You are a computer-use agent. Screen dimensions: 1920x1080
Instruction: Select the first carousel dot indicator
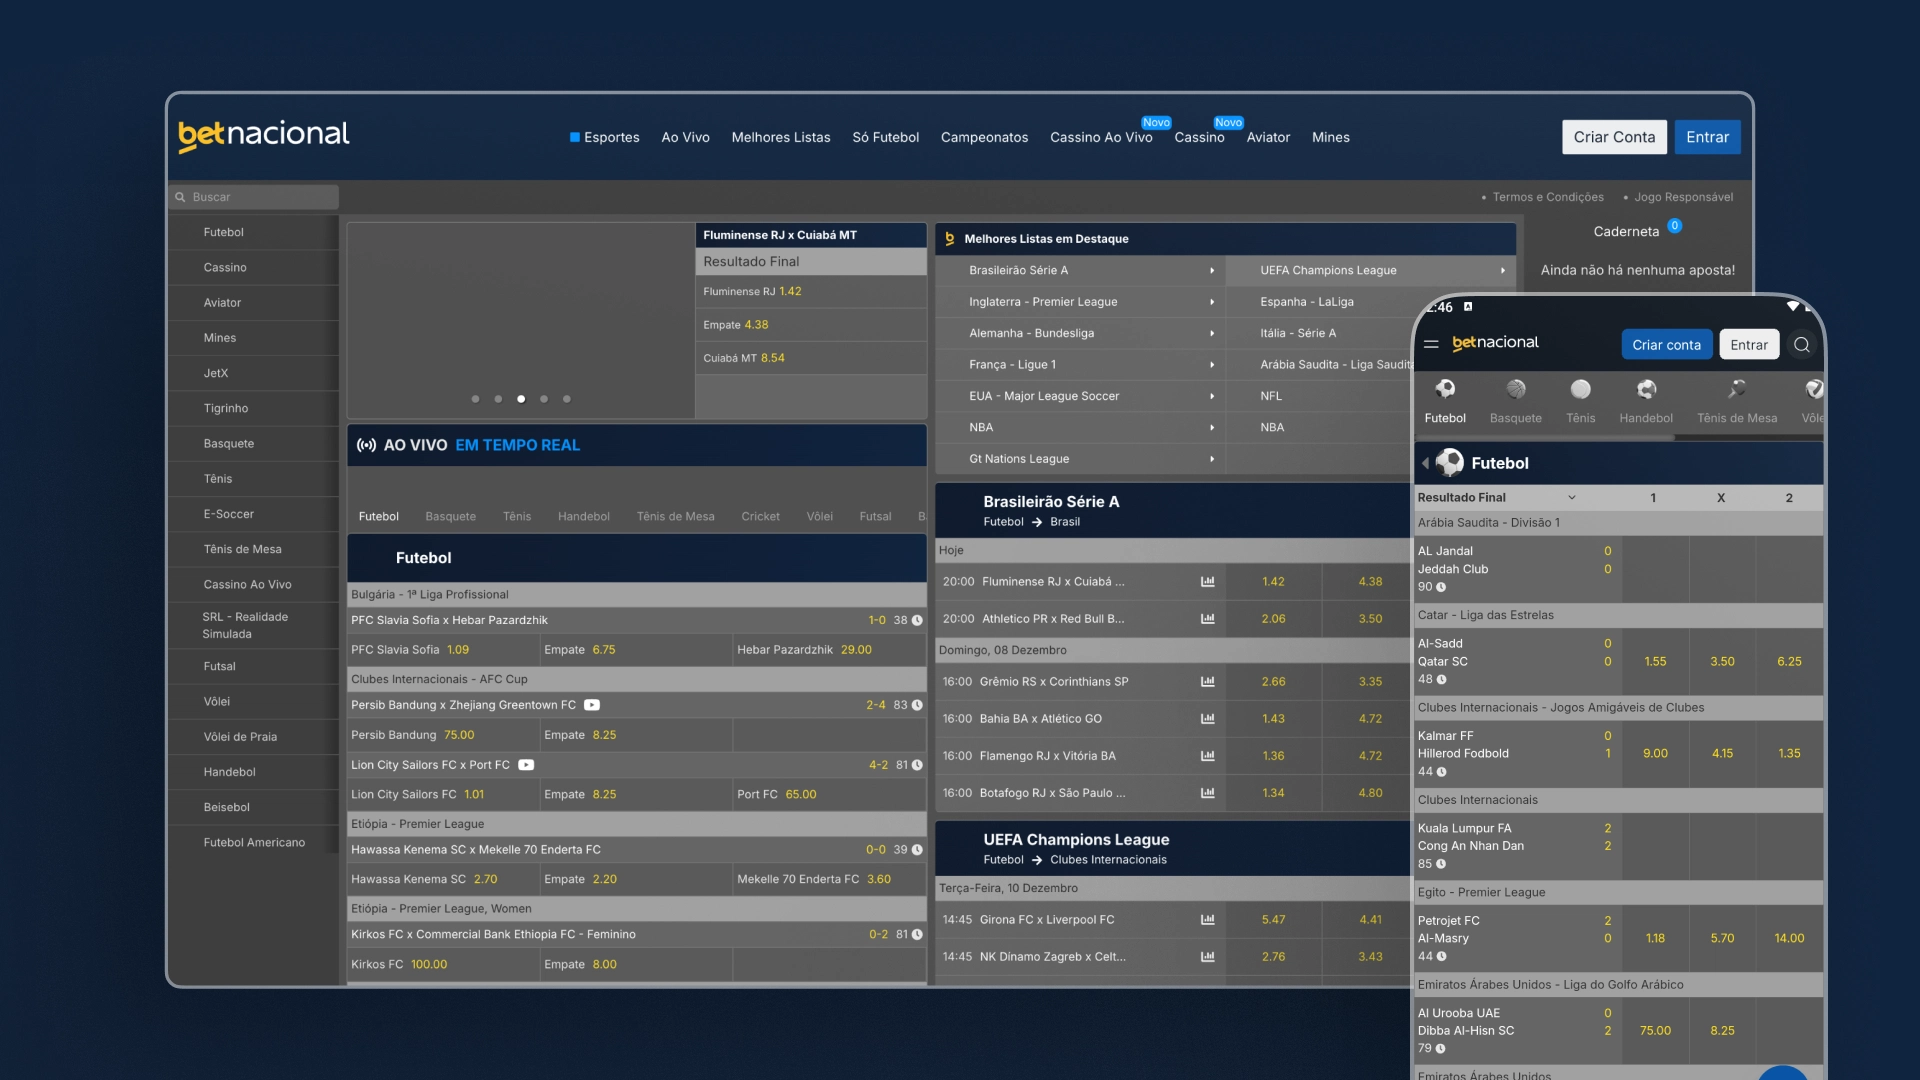[475, 399]
